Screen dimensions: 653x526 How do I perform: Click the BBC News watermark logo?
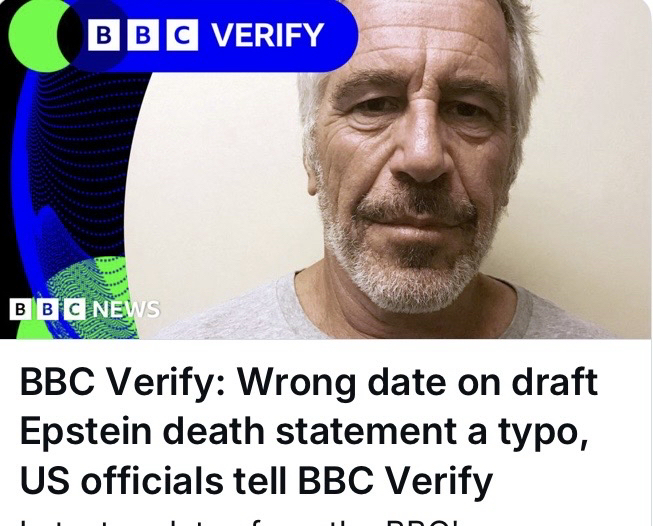tap(84, 310)
